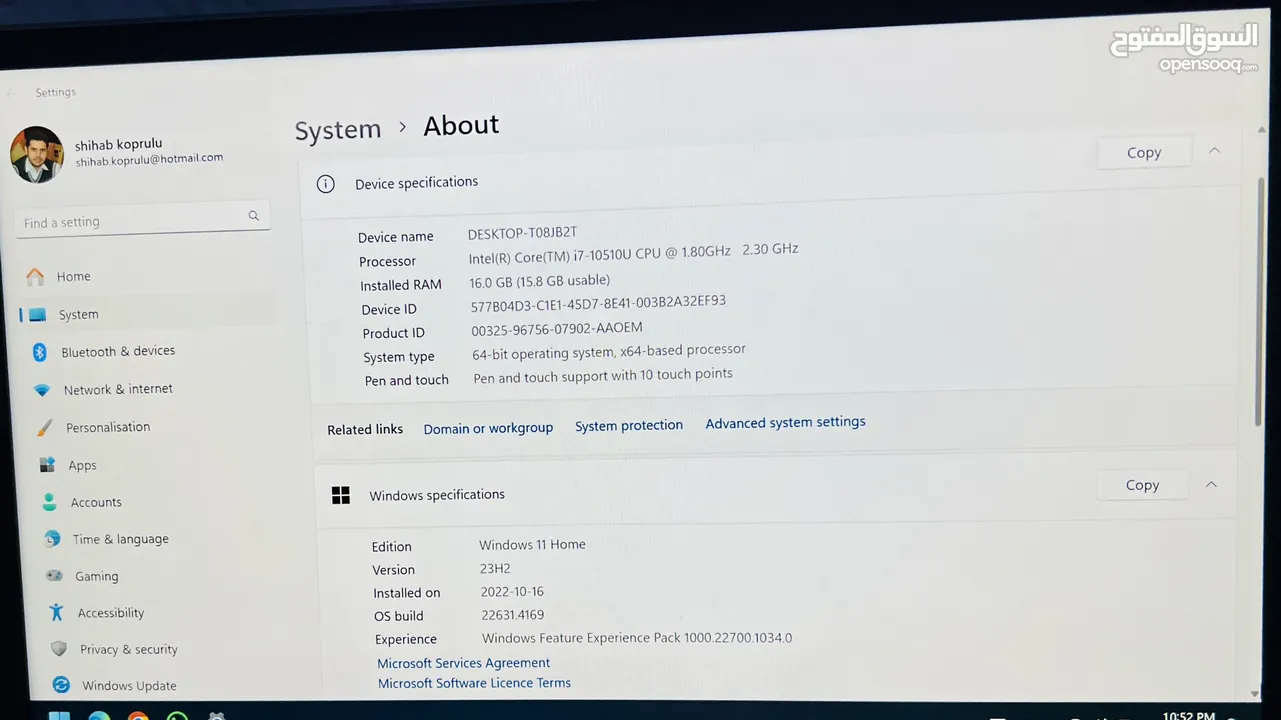Viewport: 1281px width, 720px height.
Task: Open the System protection link
Action: click(x=629, y=425)
